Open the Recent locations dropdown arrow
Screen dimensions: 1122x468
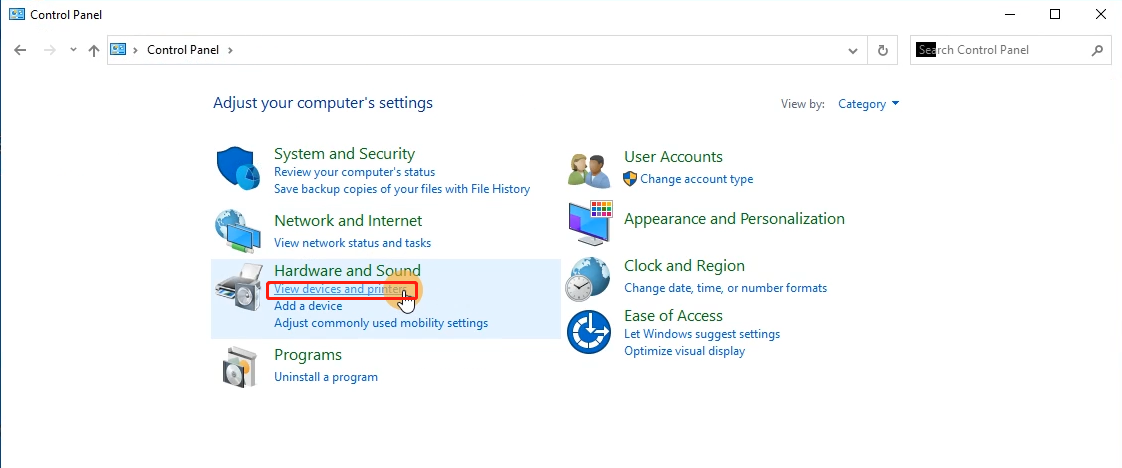73,50
